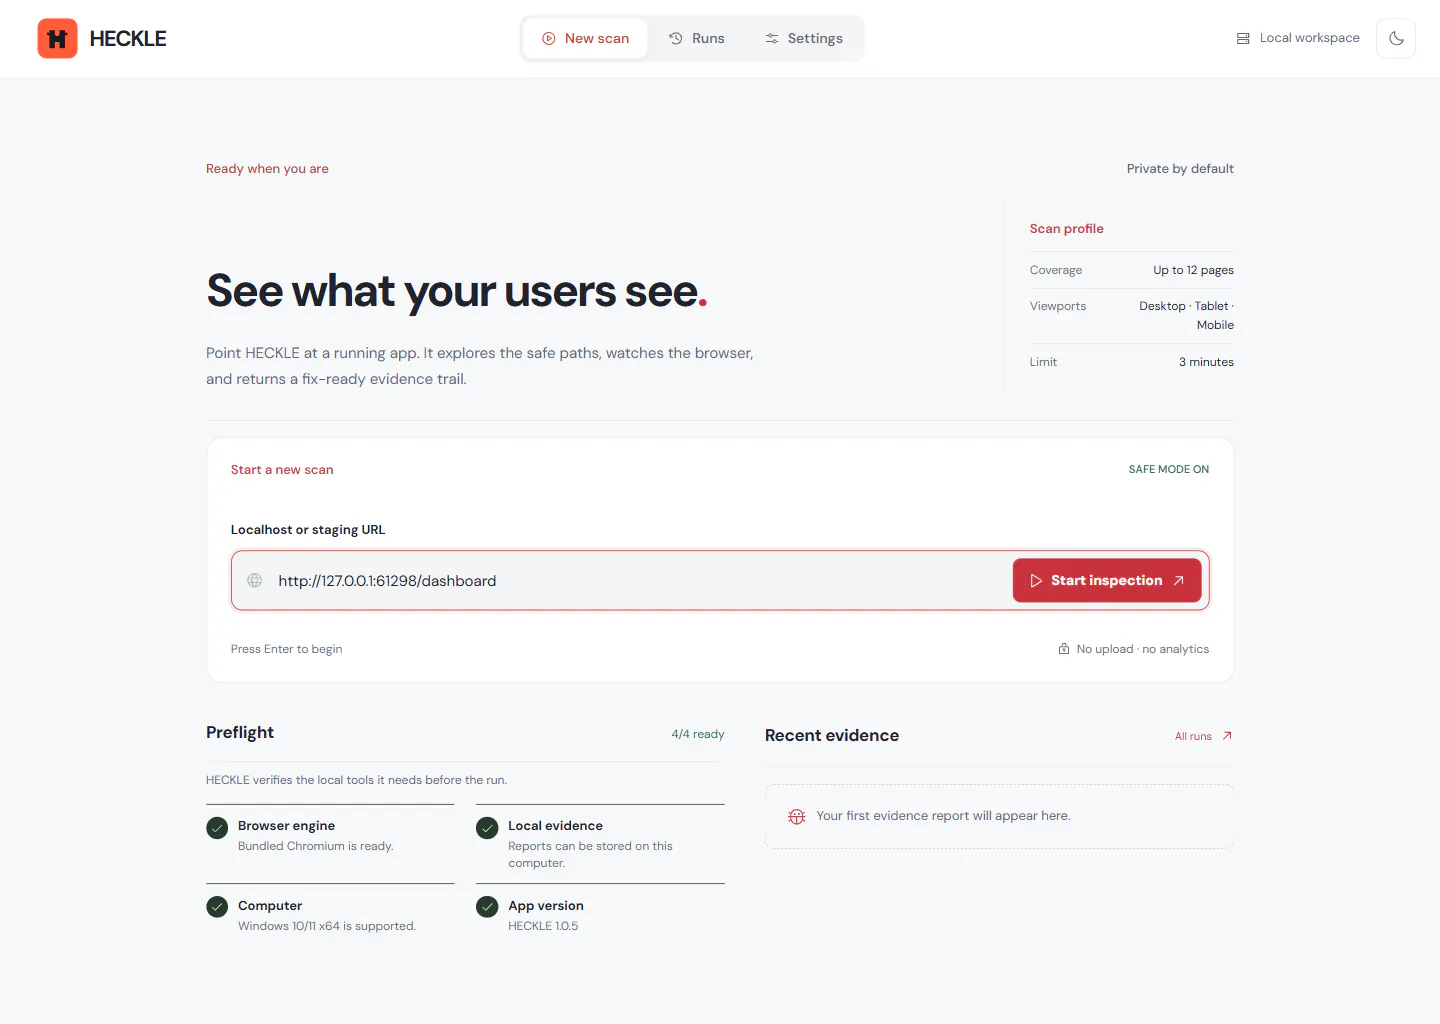Start inspection of the URL
The height and width of the screenshot is (1024, 1440).
click(1107, 580)
